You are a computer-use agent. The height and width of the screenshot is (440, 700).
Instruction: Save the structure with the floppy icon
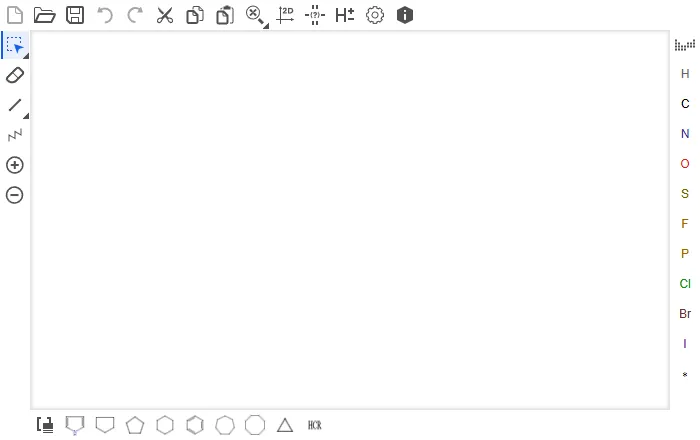(75, 15)
